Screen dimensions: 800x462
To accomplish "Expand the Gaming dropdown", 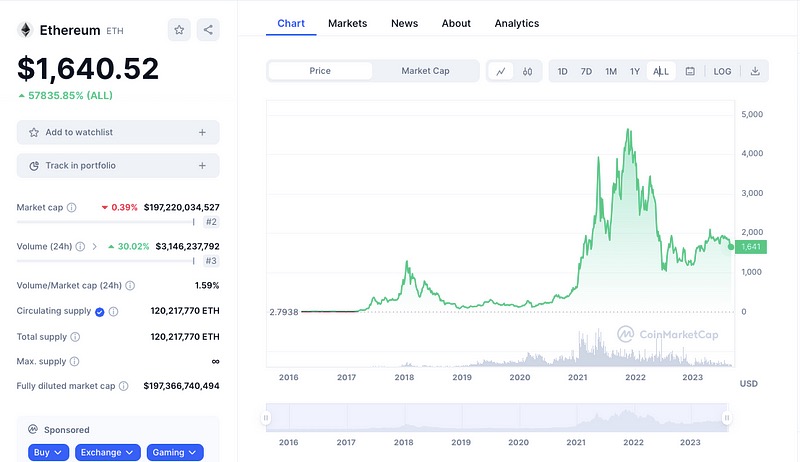I will coord(175,452).
